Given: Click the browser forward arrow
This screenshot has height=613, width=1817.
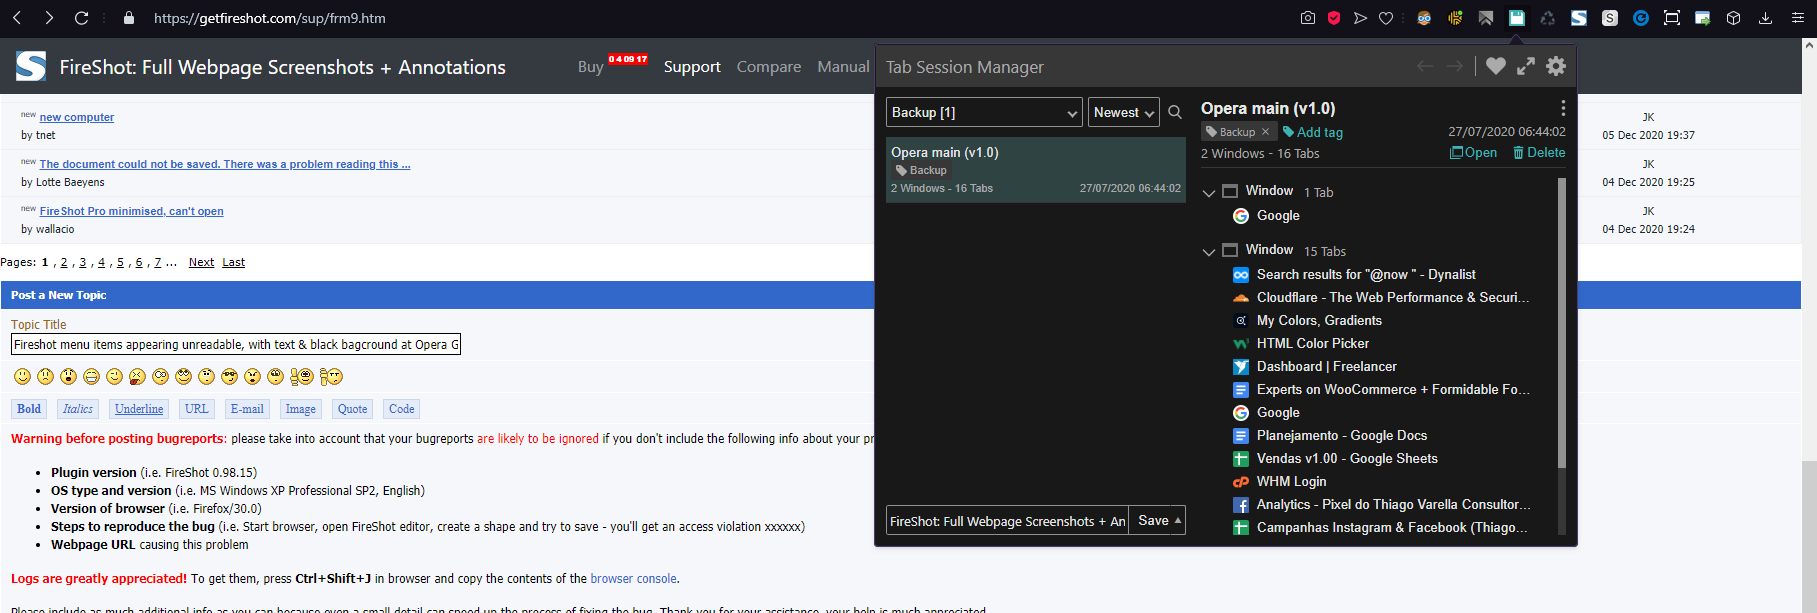Looking at the screenshot, I should click(x=49, y=18).
